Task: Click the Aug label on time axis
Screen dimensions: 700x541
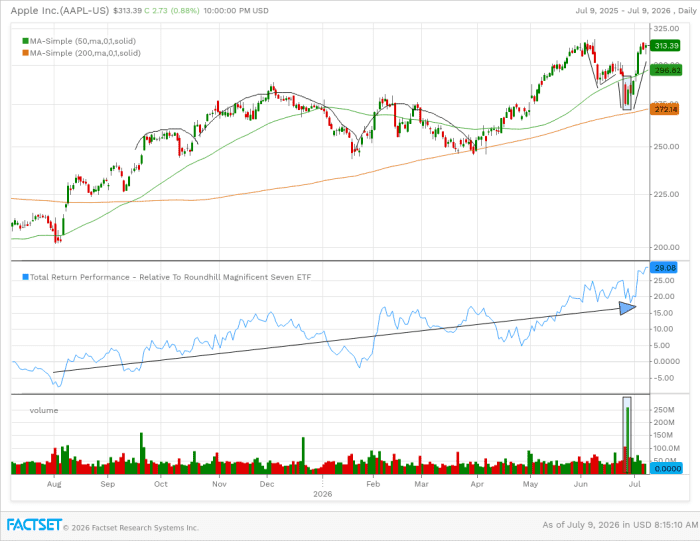Action: 54,484
